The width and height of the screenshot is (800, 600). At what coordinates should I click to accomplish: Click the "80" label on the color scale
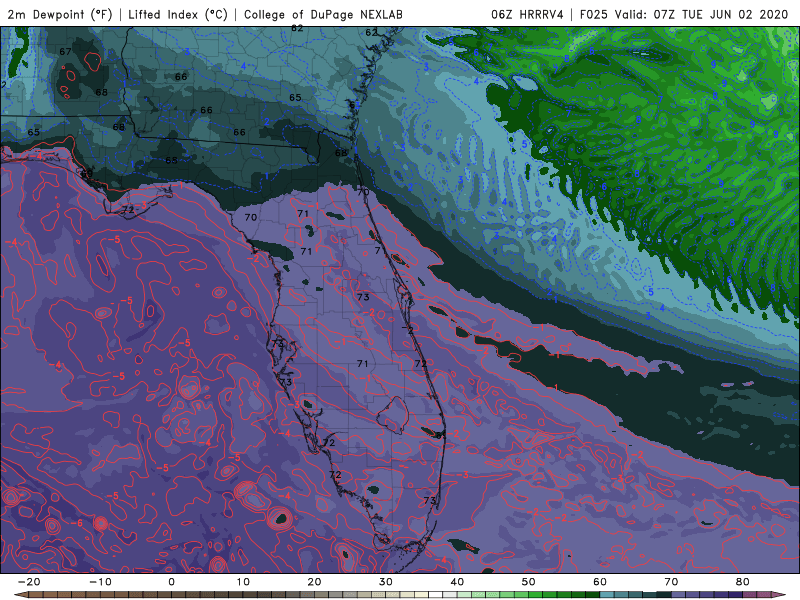pyautogui.click(x=743, y=582)
